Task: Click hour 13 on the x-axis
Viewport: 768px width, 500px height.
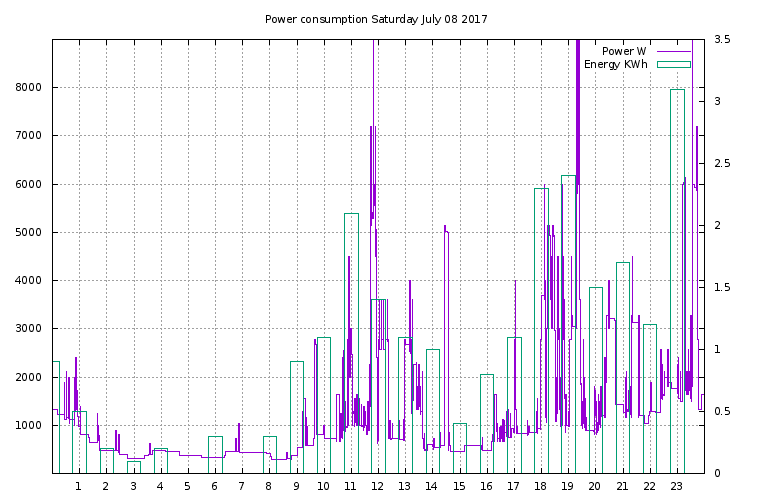Action: click(x=405, y=487)
